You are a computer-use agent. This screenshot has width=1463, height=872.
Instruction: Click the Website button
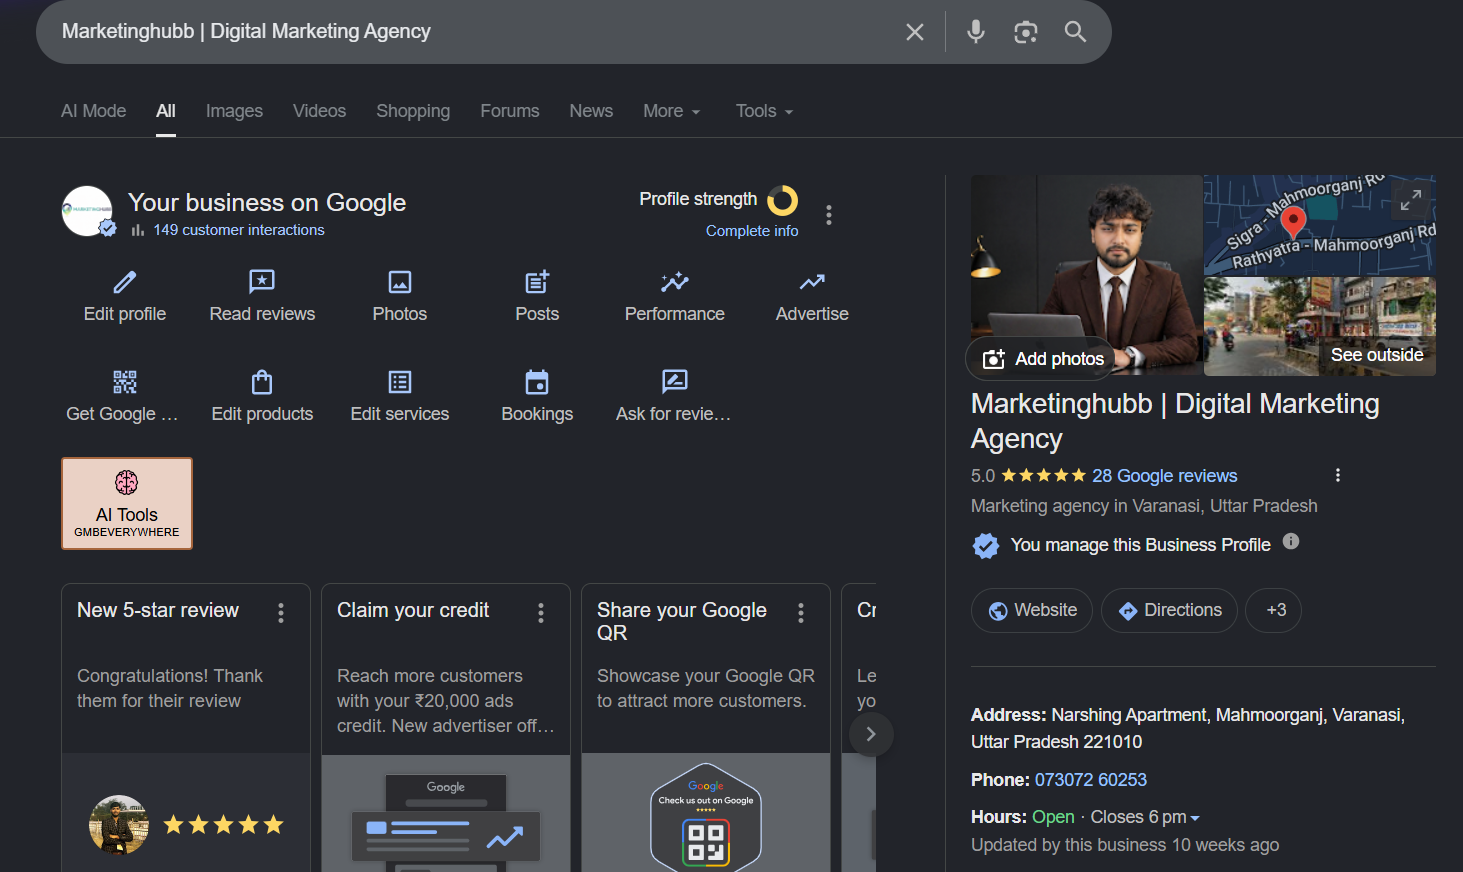coord(1032,610)
